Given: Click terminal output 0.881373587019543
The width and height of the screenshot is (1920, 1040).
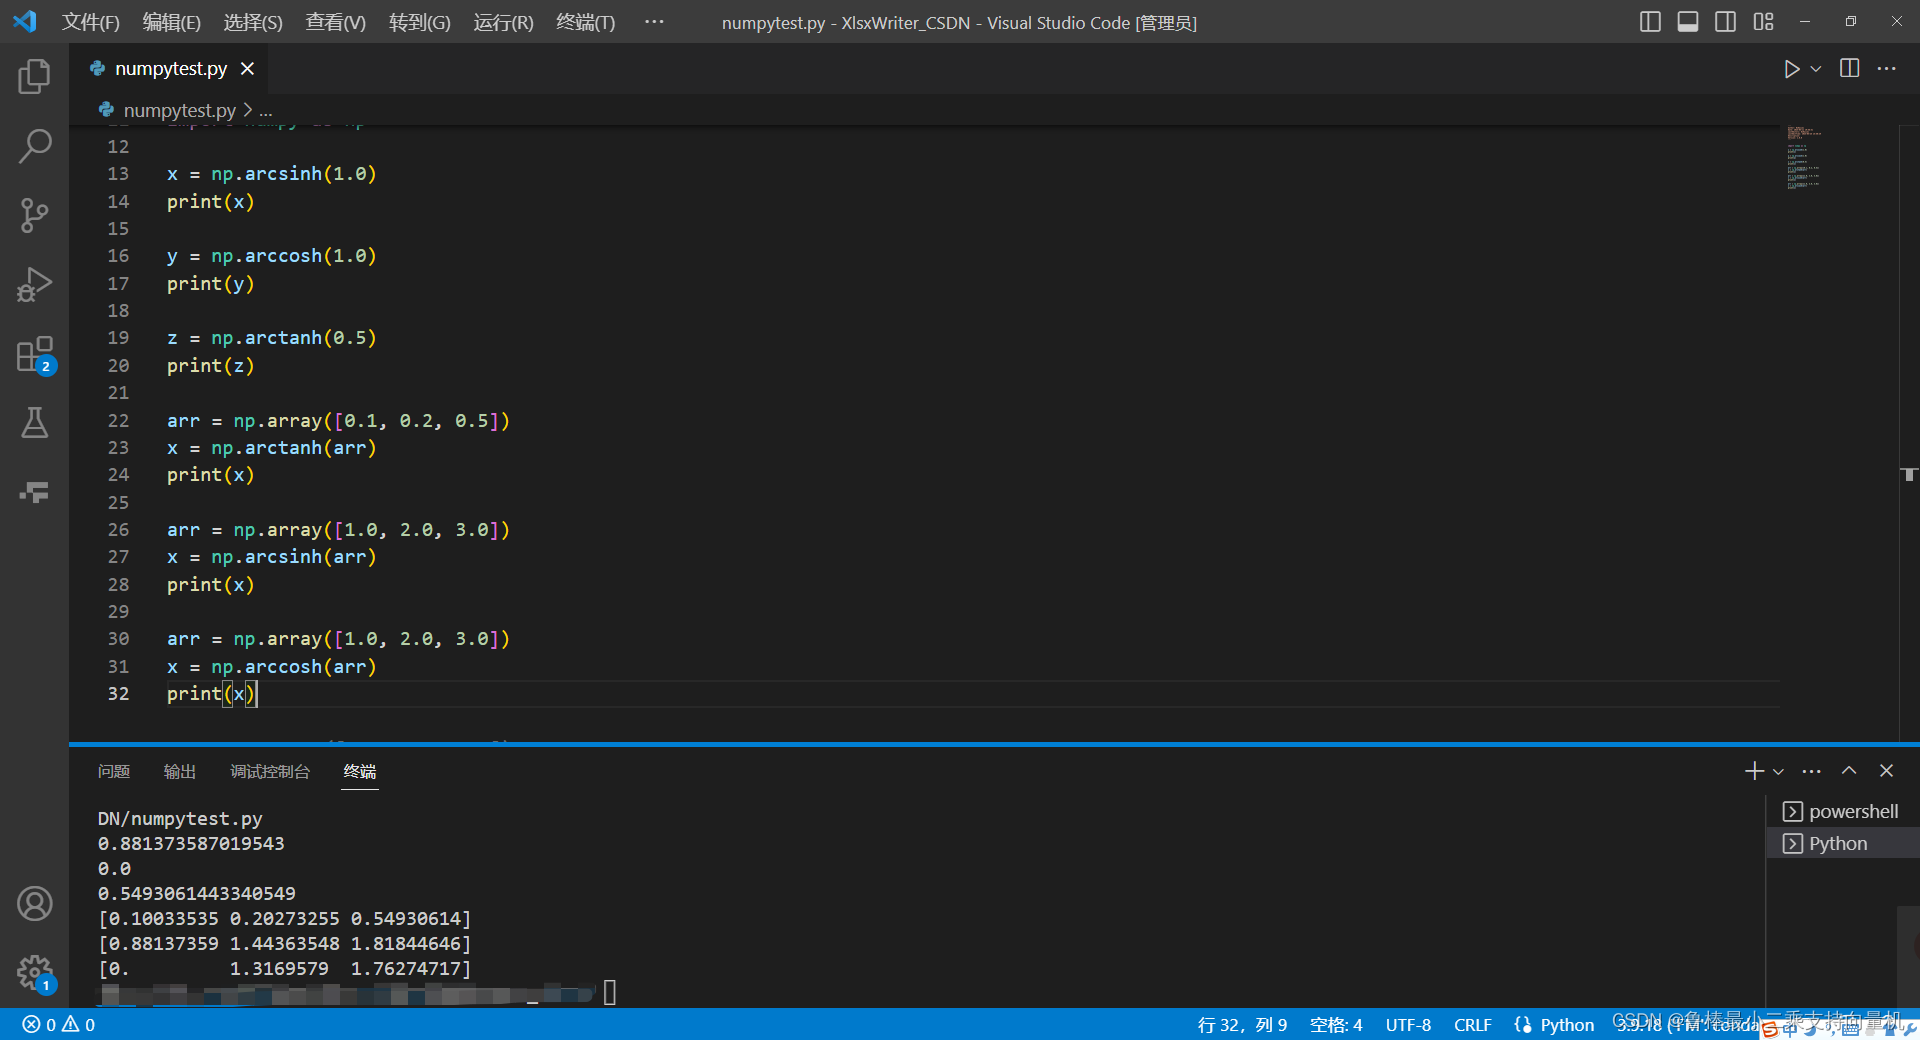Looking at the screenshot, I should pos(191,843).
